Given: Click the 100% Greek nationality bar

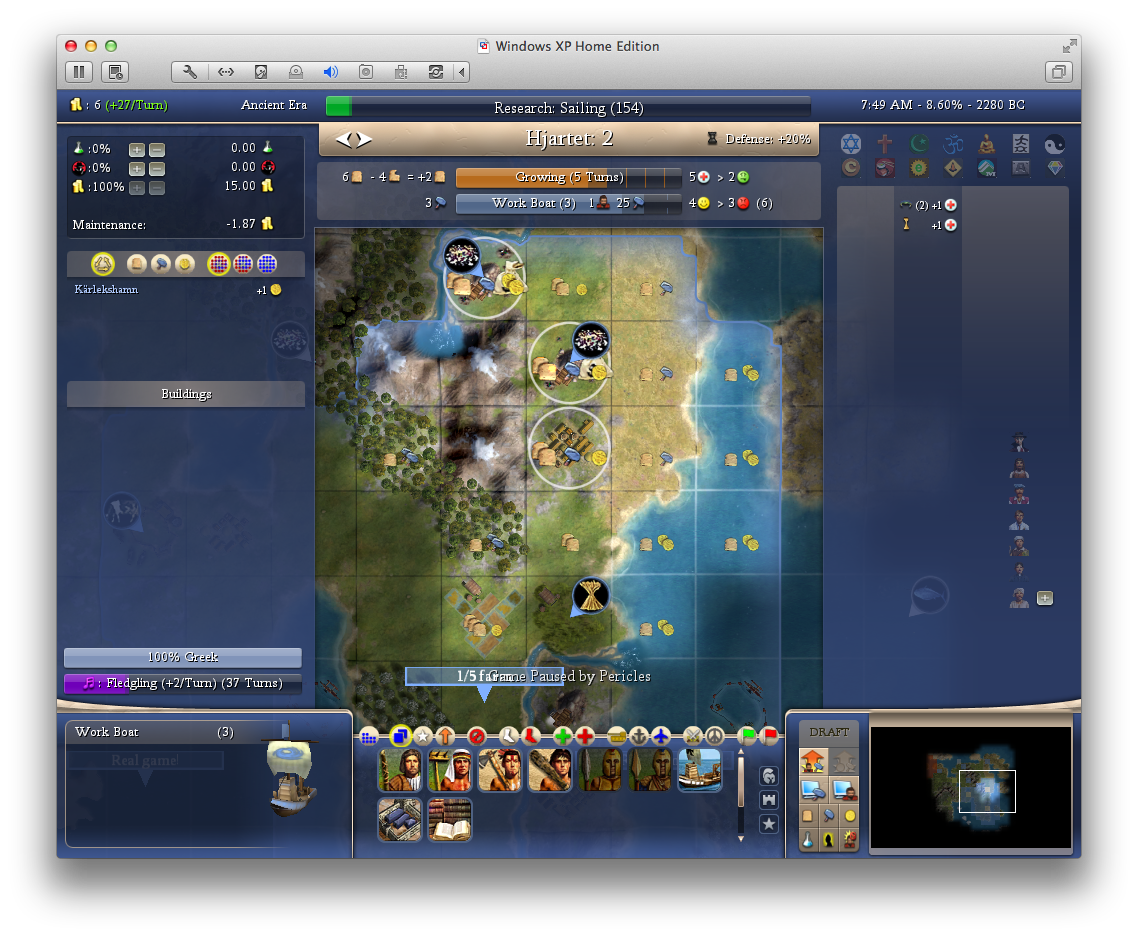Looking at the screenshot, I should [183, 657].
